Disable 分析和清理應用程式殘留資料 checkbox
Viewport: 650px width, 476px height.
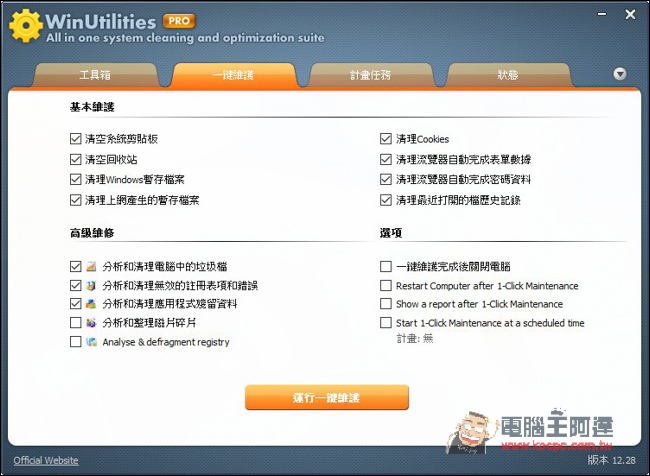tap(75, 304)
